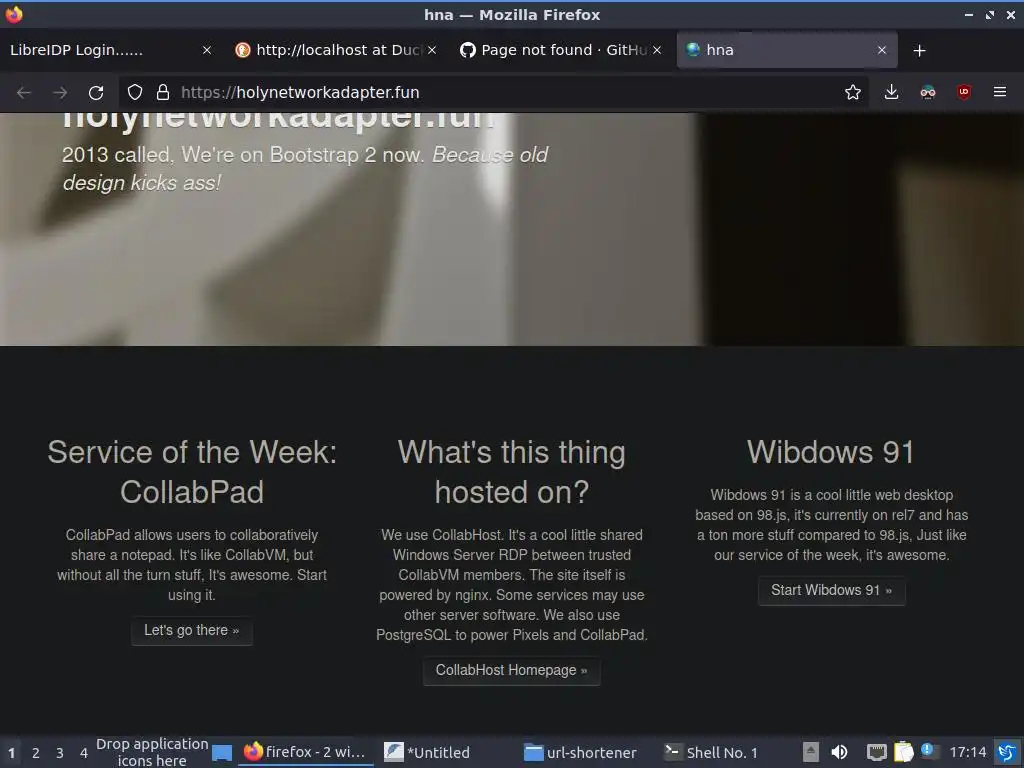This screenshot has height=768, width=1024.
Task: Open the uBlock Origin extension icon
Action: [963, 92]
